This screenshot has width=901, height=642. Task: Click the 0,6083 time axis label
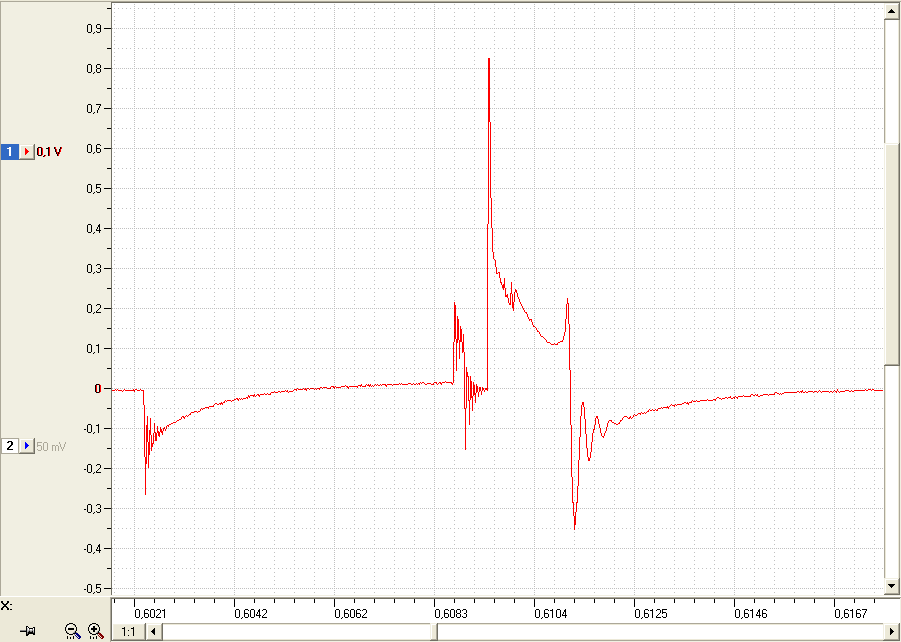point(450,614)
